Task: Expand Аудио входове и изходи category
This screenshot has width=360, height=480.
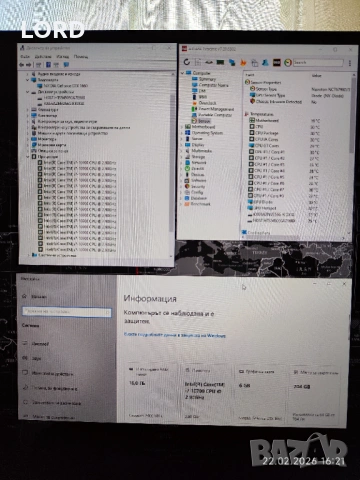Action: [28, 74]
